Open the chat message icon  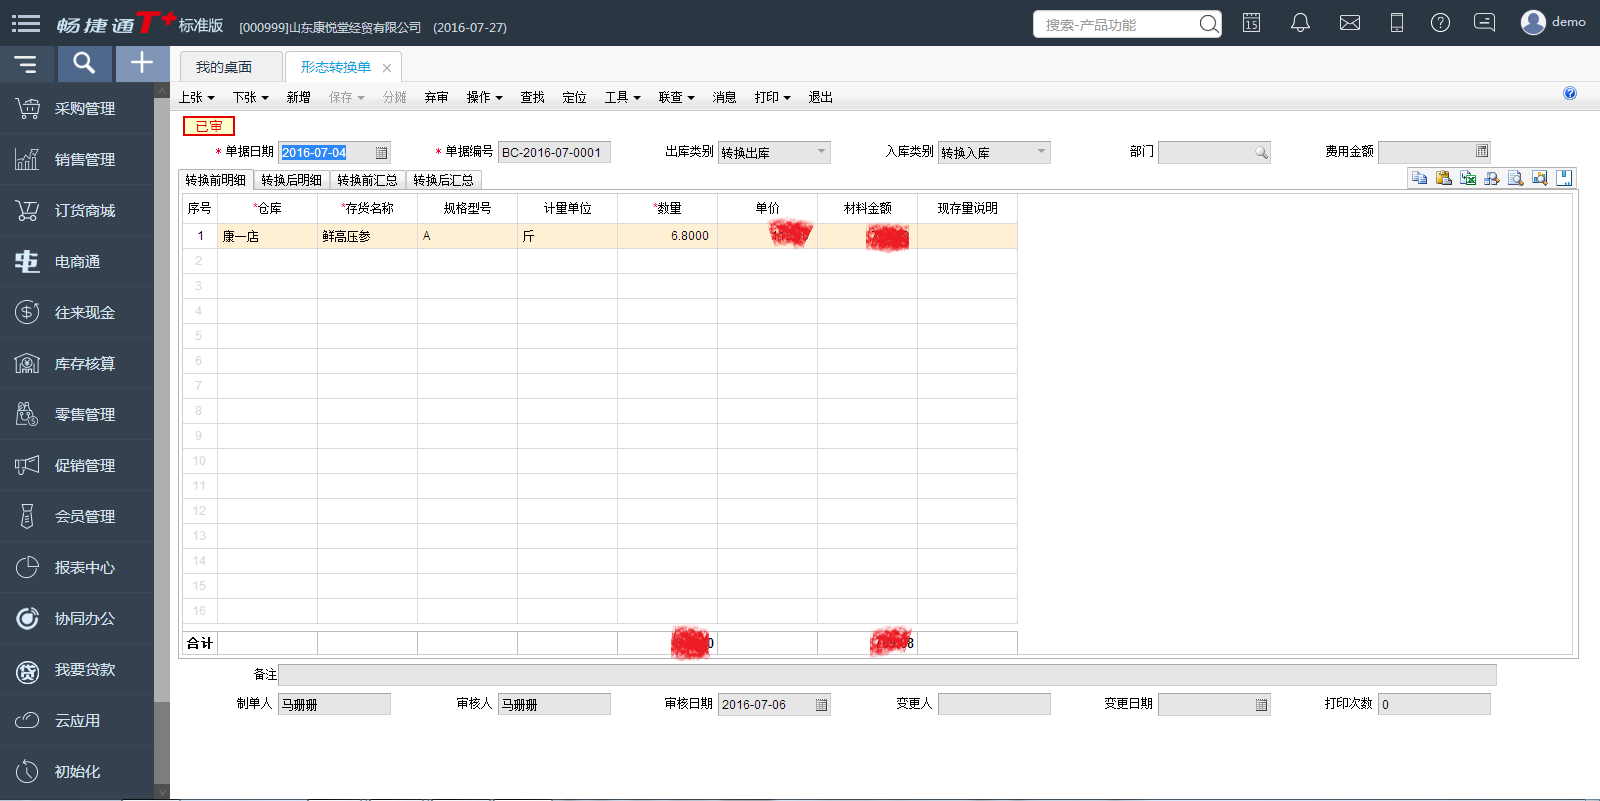tap(1485, 23)
